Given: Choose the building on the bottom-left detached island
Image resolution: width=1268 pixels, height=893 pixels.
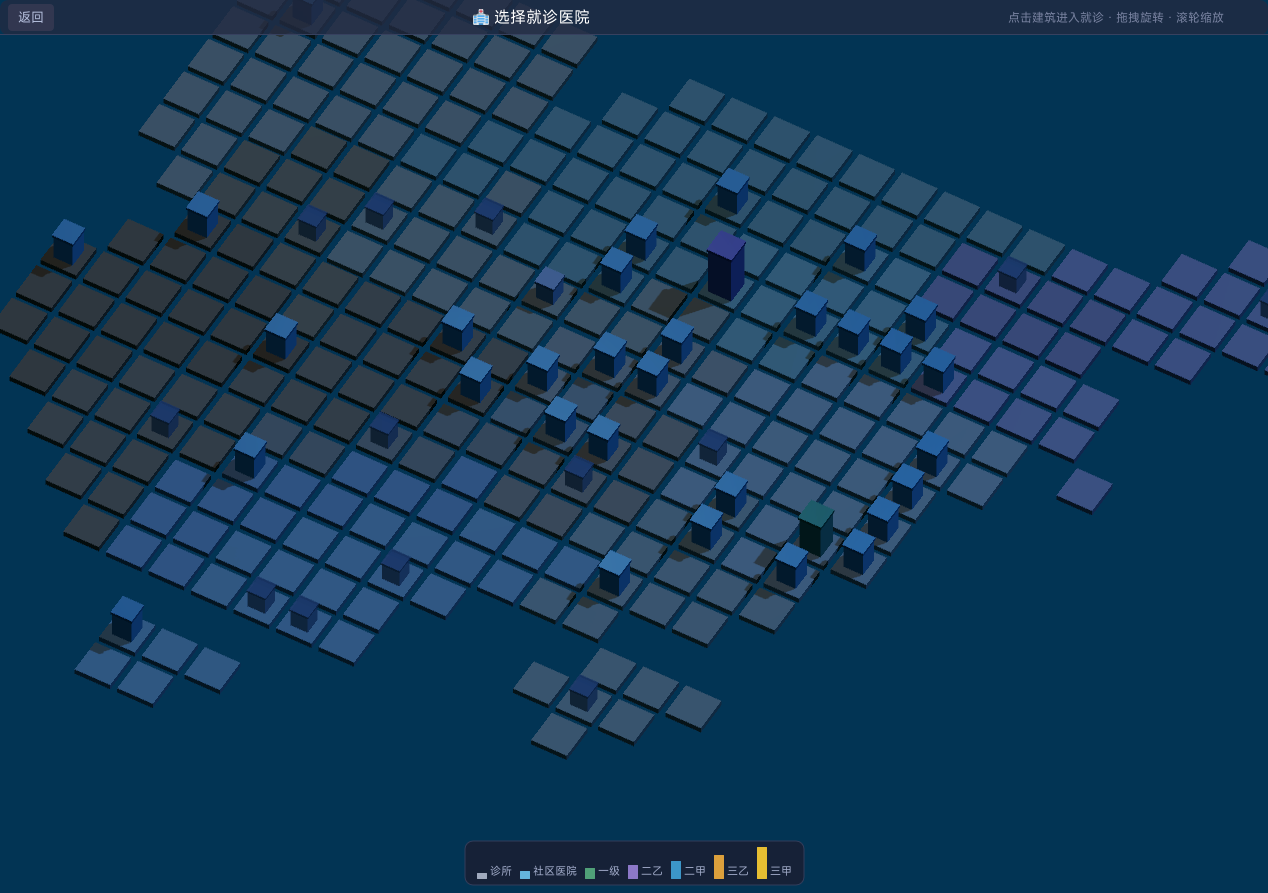Looking at the screenshot, I should (x=127, y=619).
